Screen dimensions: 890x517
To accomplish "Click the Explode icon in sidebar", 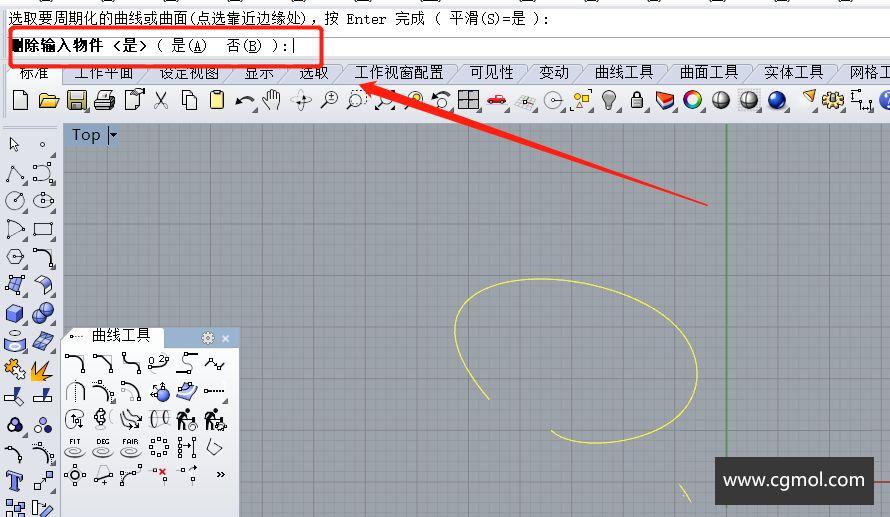I will pos(42,371).
